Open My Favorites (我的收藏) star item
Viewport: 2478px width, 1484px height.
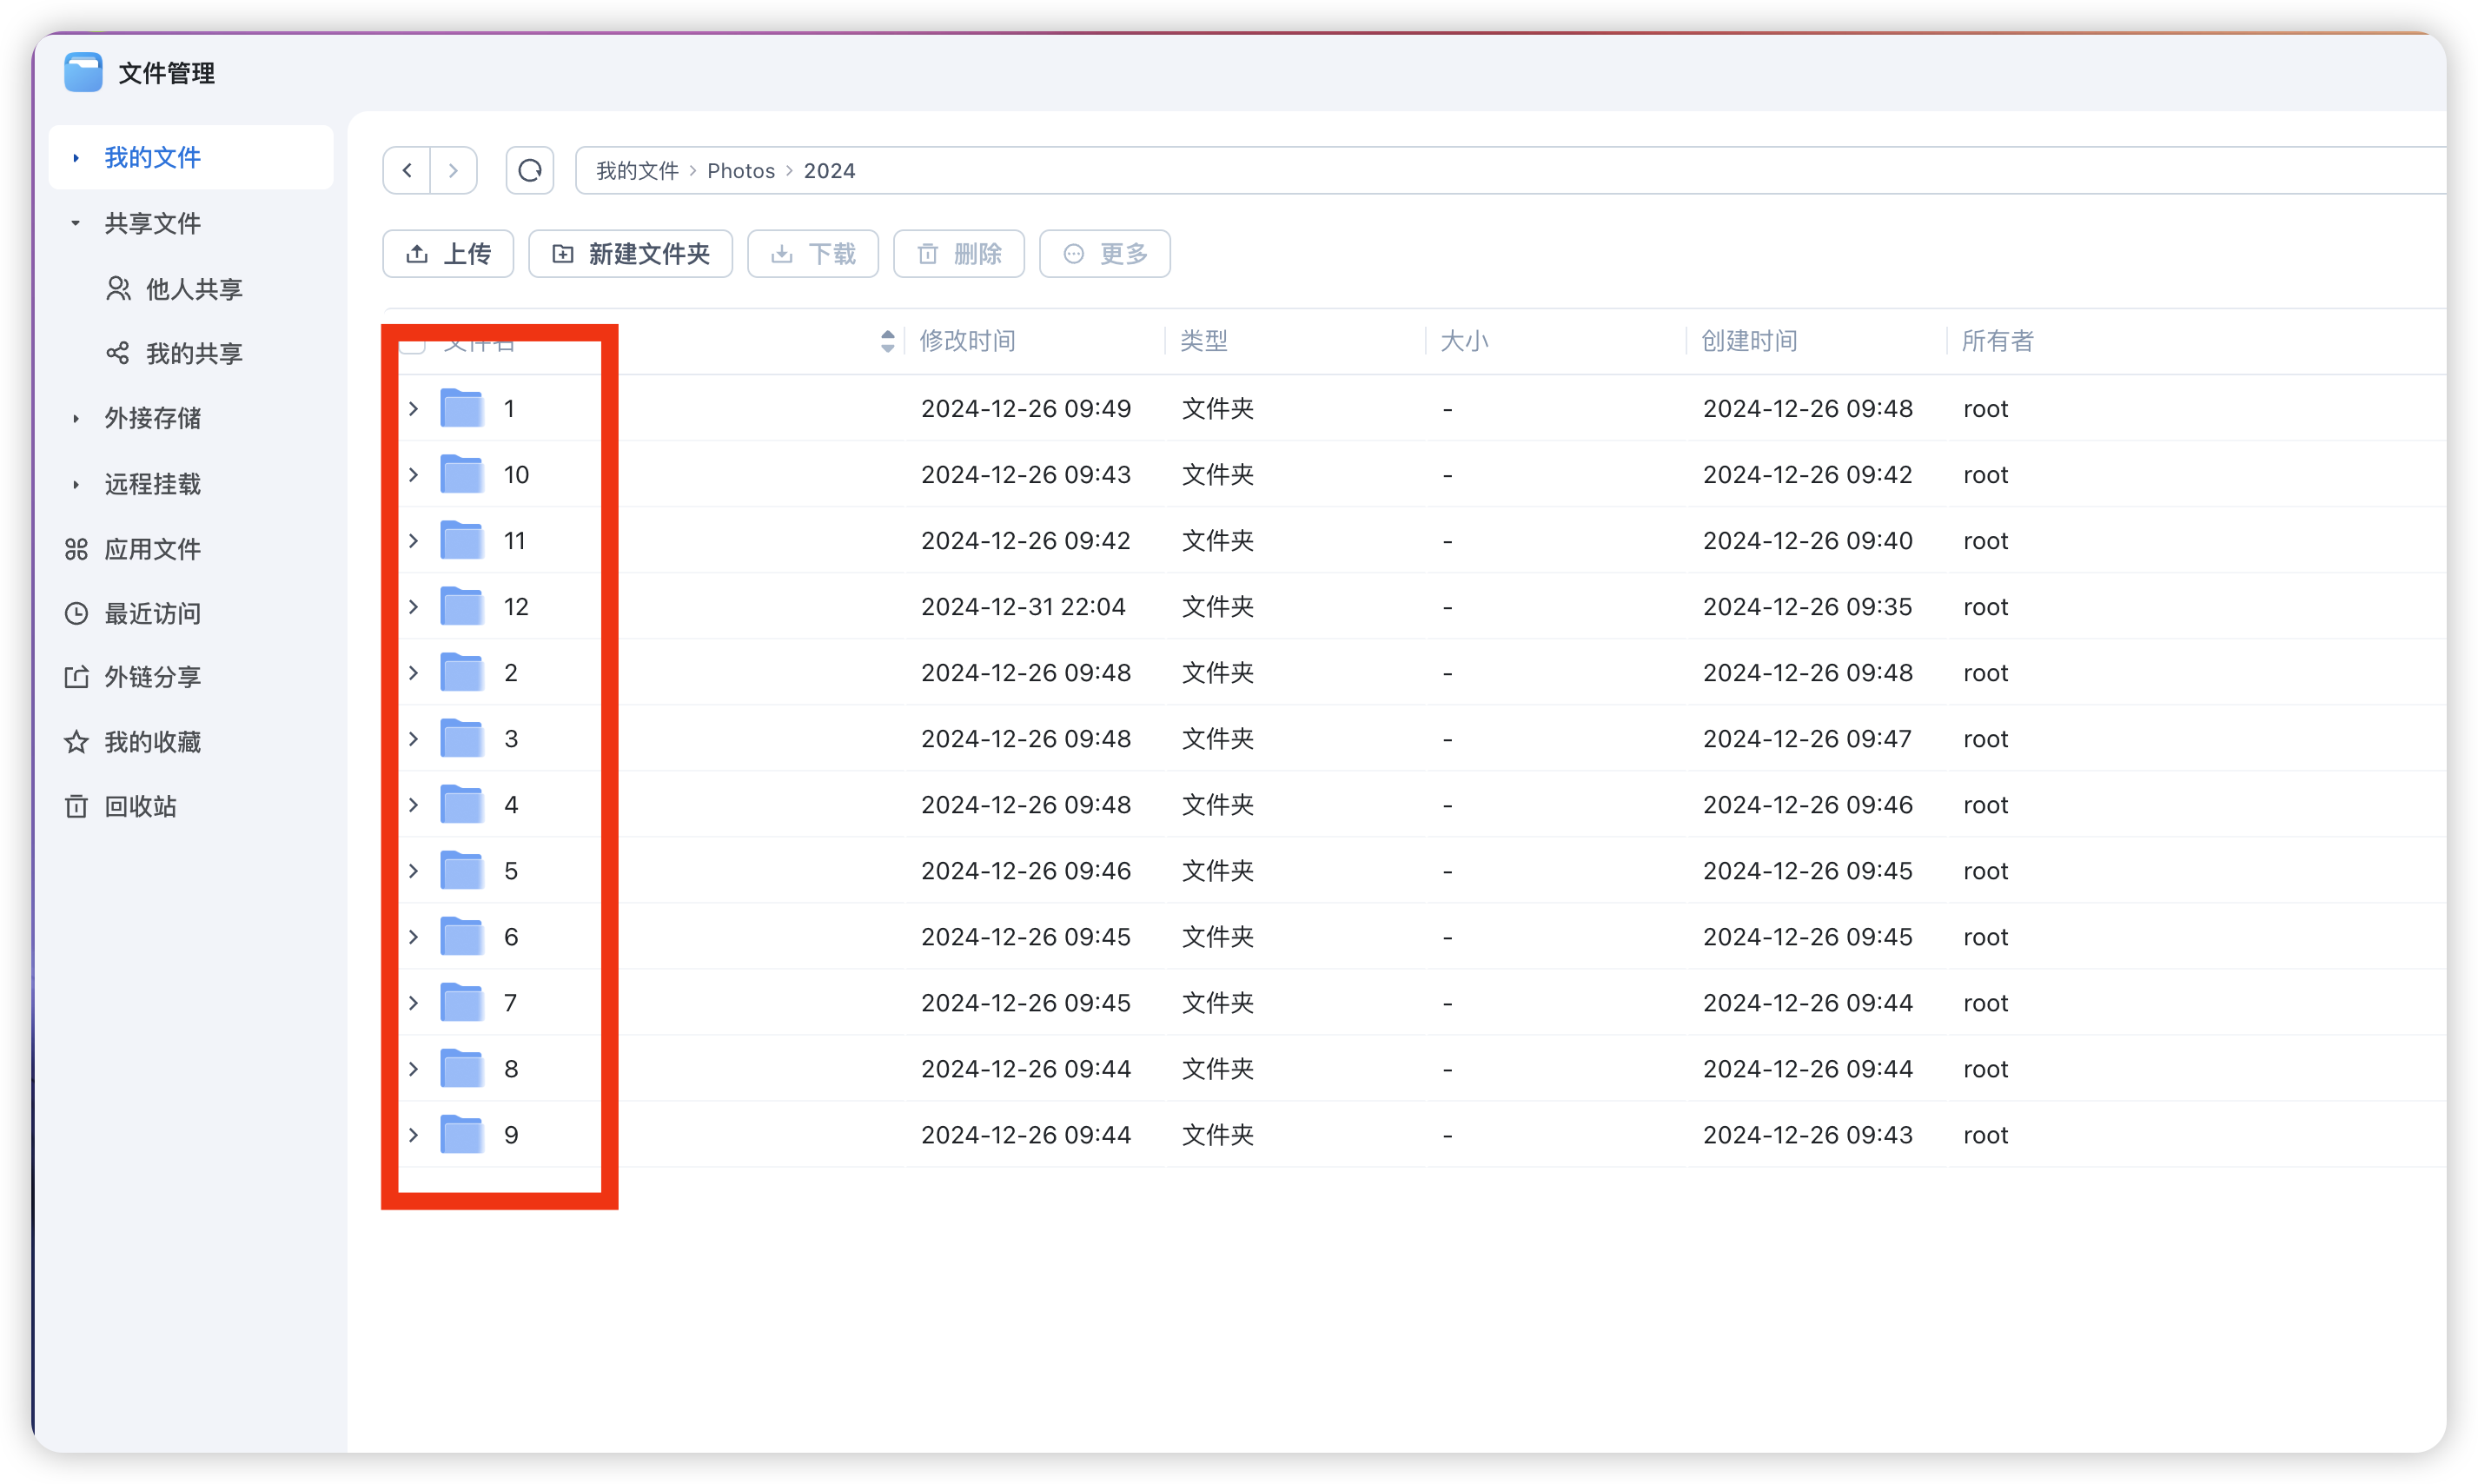pyautogui.click(x=152, y=742)
